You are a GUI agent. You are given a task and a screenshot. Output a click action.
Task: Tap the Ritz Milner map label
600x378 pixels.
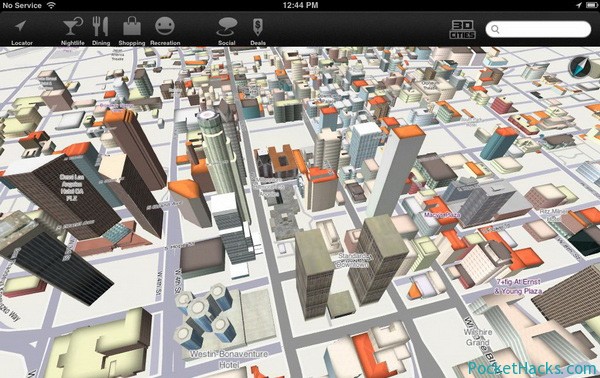tap(553, 215)
